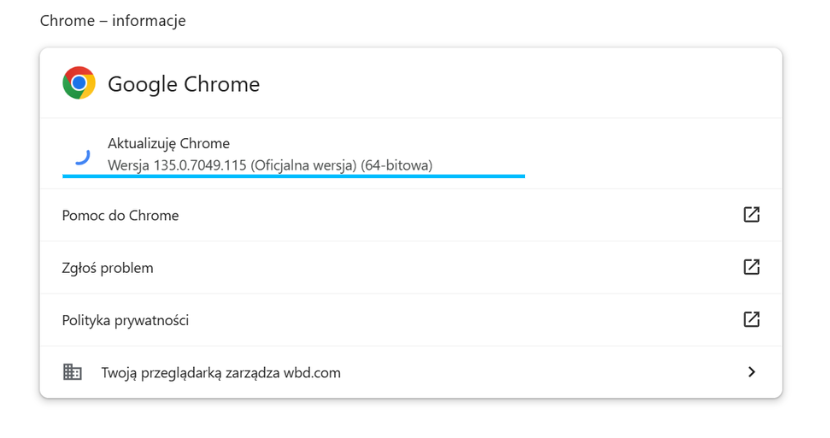Screen dimensions: 830x438
Task: Click the word Wersja in version line
Action: click(129, 165)
